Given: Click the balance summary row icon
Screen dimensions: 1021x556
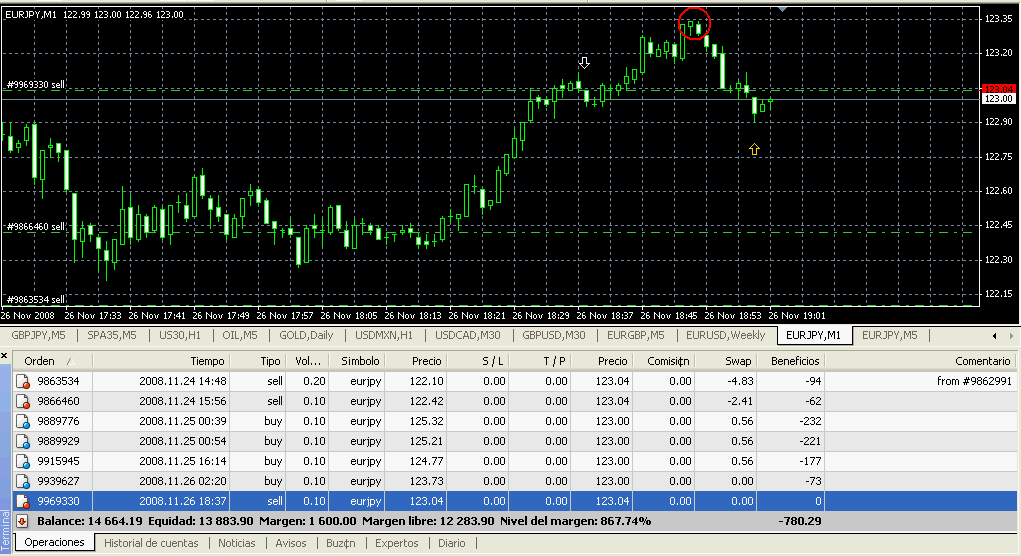Looking at the screenshot, I should 22,521.
